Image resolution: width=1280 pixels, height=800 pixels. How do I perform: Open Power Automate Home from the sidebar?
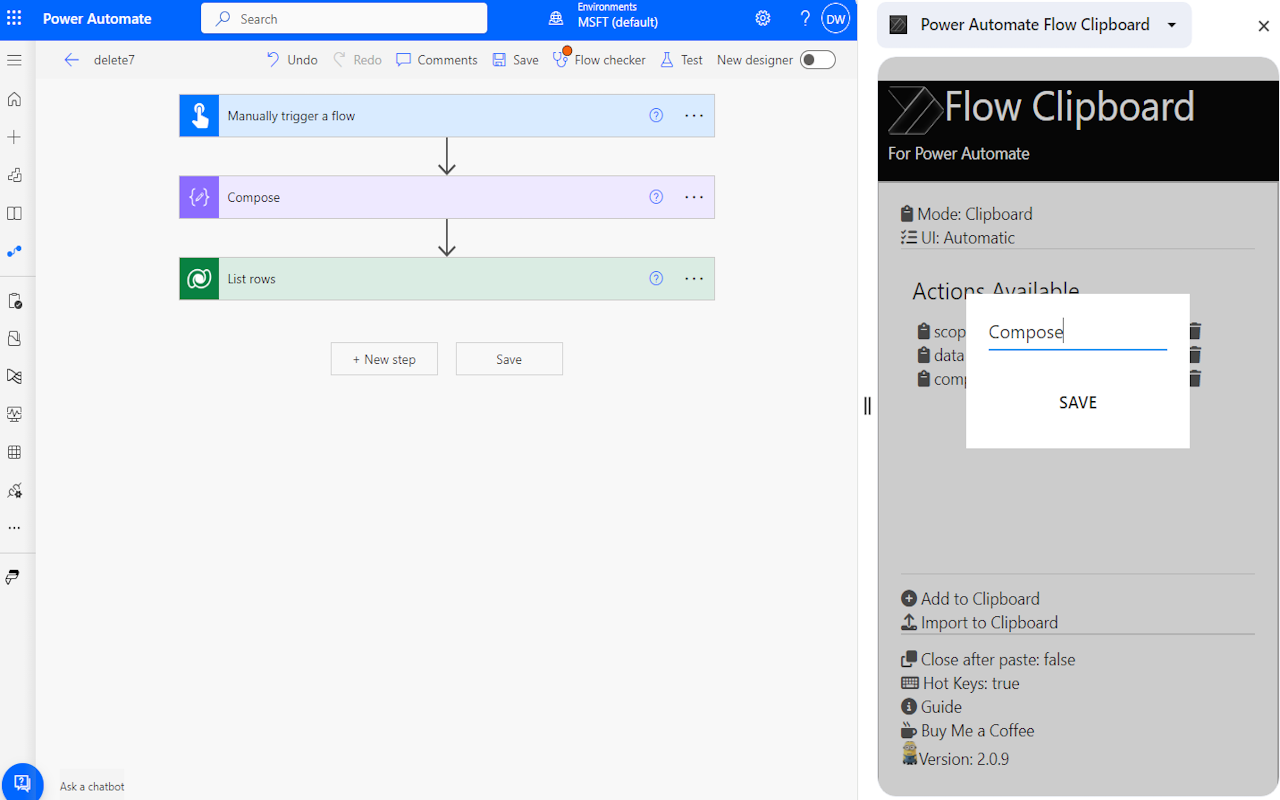[x=14, y=99]
